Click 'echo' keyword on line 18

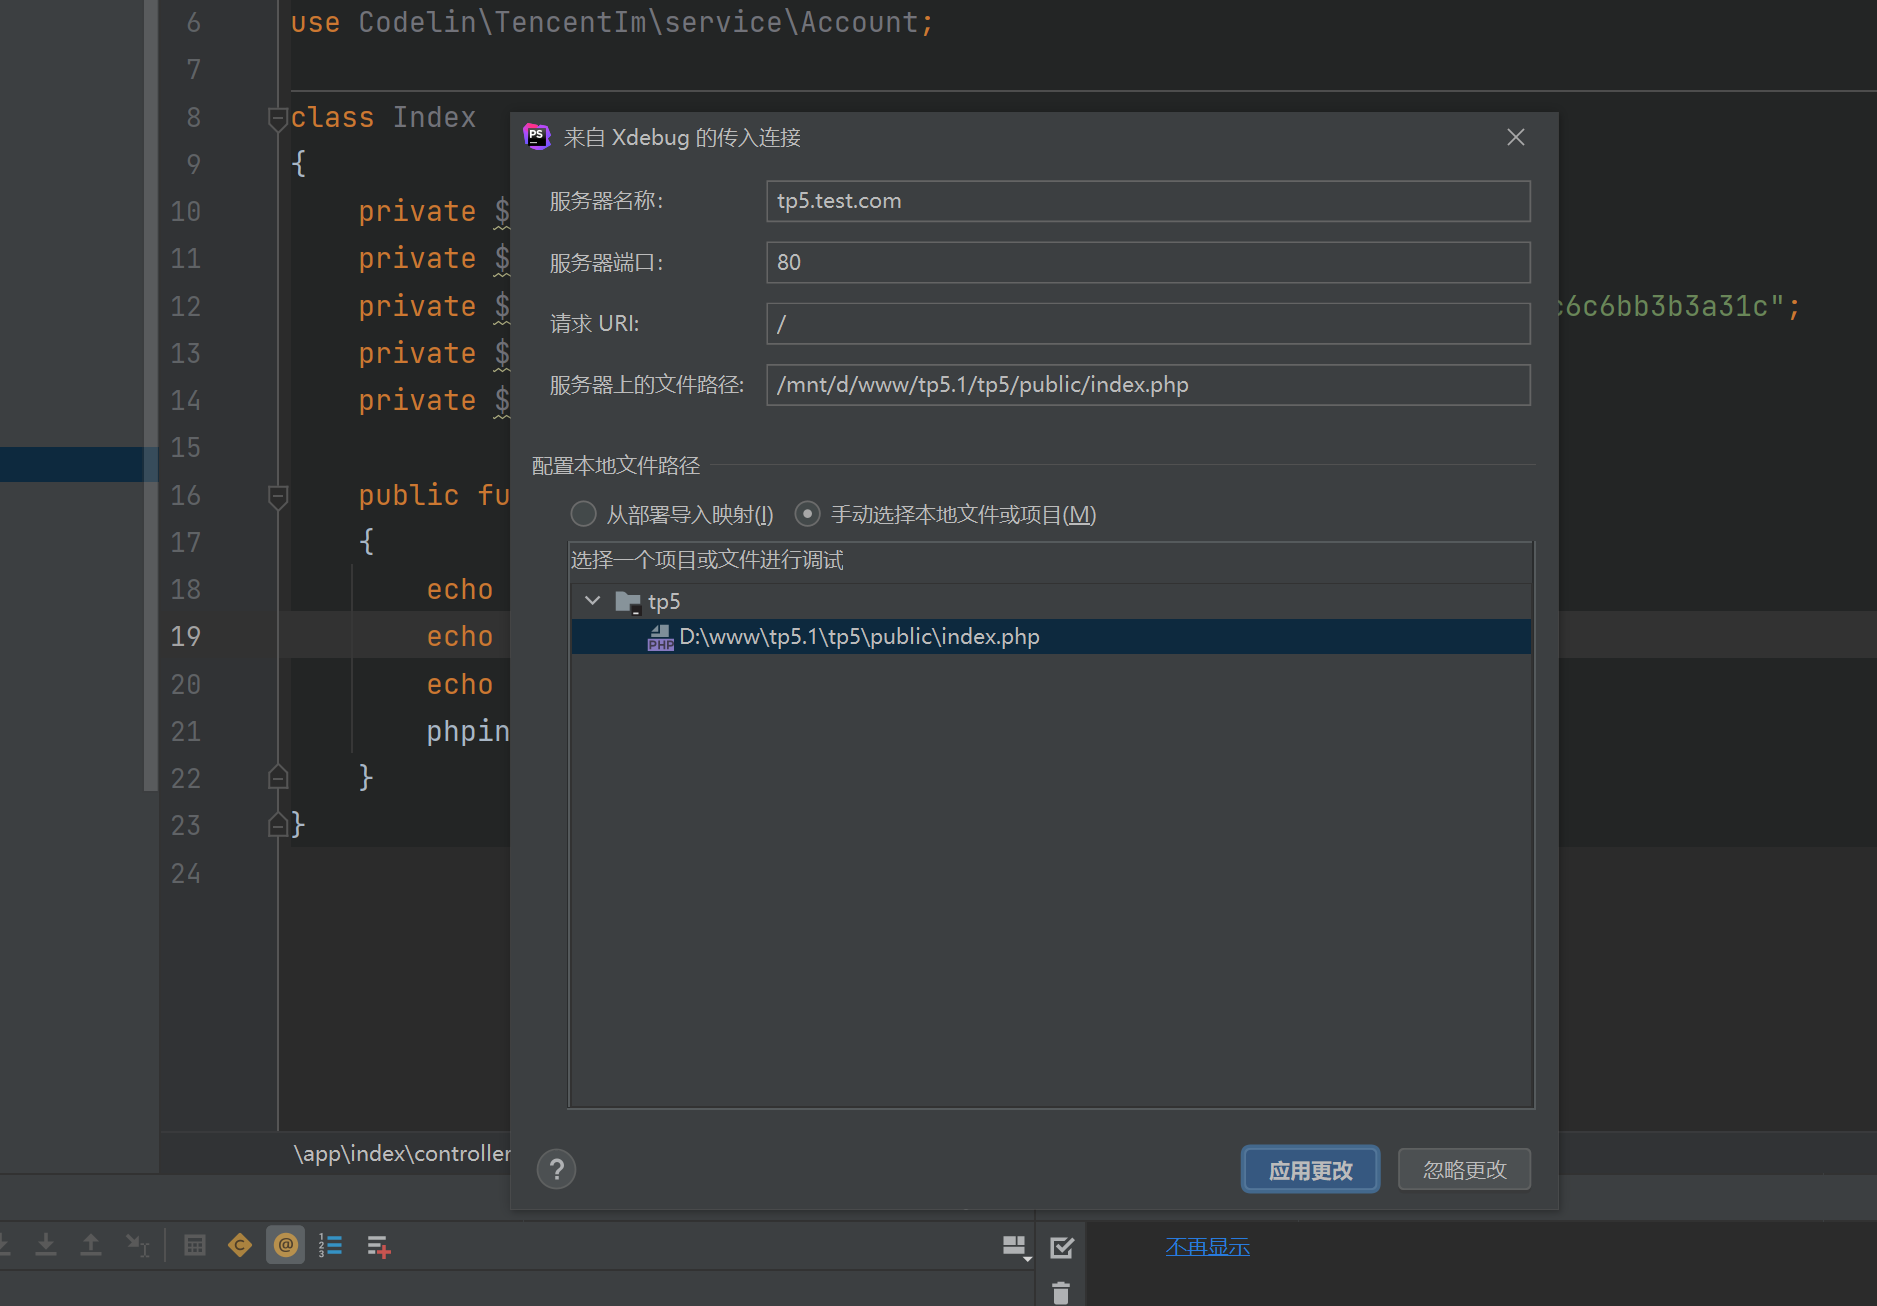(x=460, y=589)
